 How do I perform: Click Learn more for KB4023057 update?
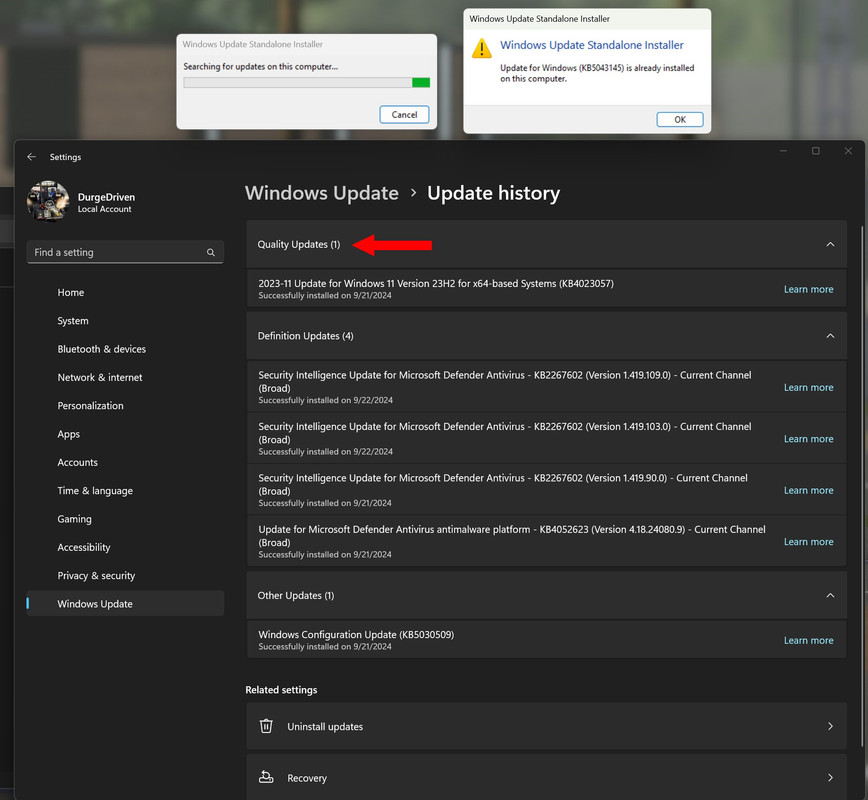click(x=808, y=289)
